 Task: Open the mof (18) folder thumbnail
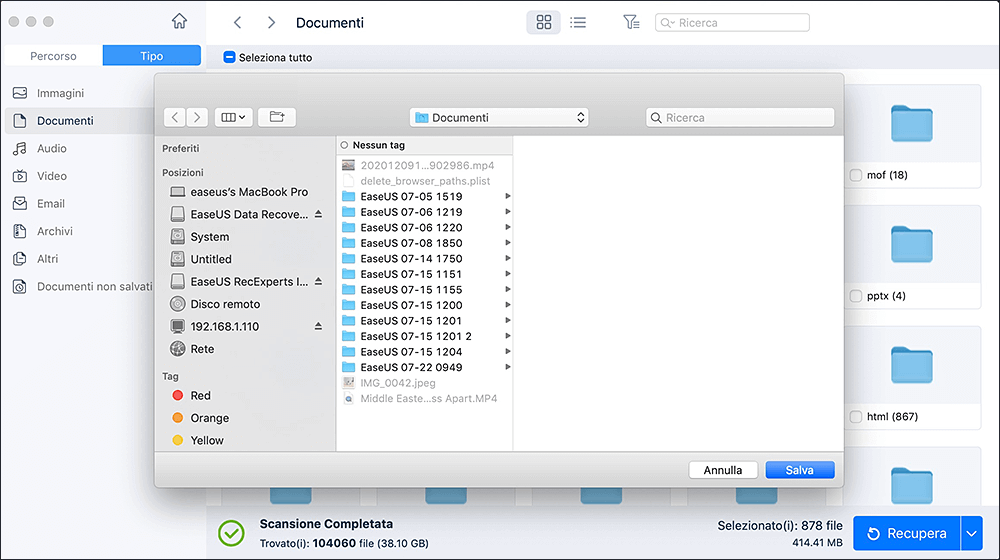[911, 124]
